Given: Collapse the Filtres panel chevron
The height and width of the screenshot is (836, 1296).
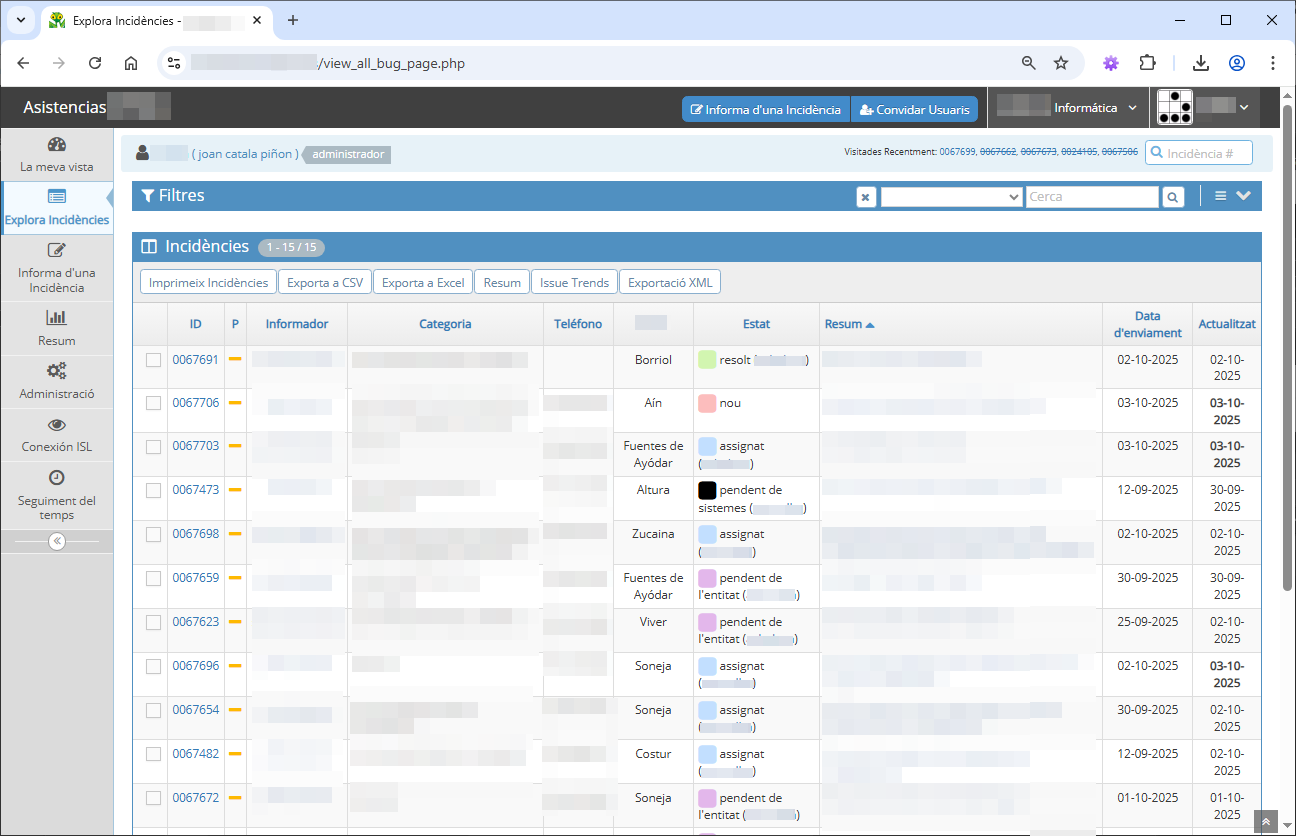Looking at the screenshot, I should click(1243, 196).
